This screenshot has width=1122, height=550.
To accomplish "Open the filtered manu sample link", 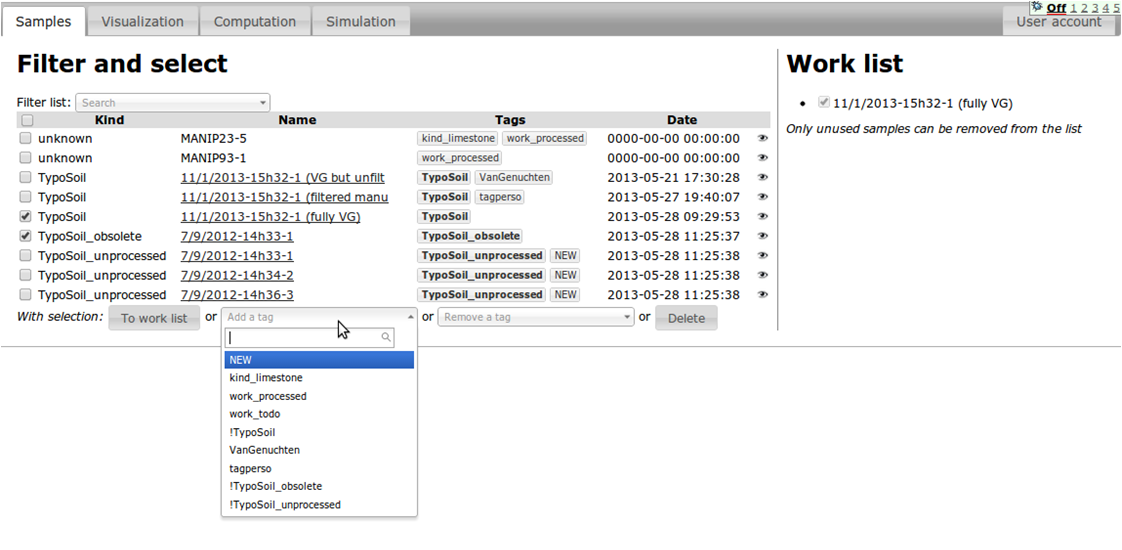I will [285, 197].
